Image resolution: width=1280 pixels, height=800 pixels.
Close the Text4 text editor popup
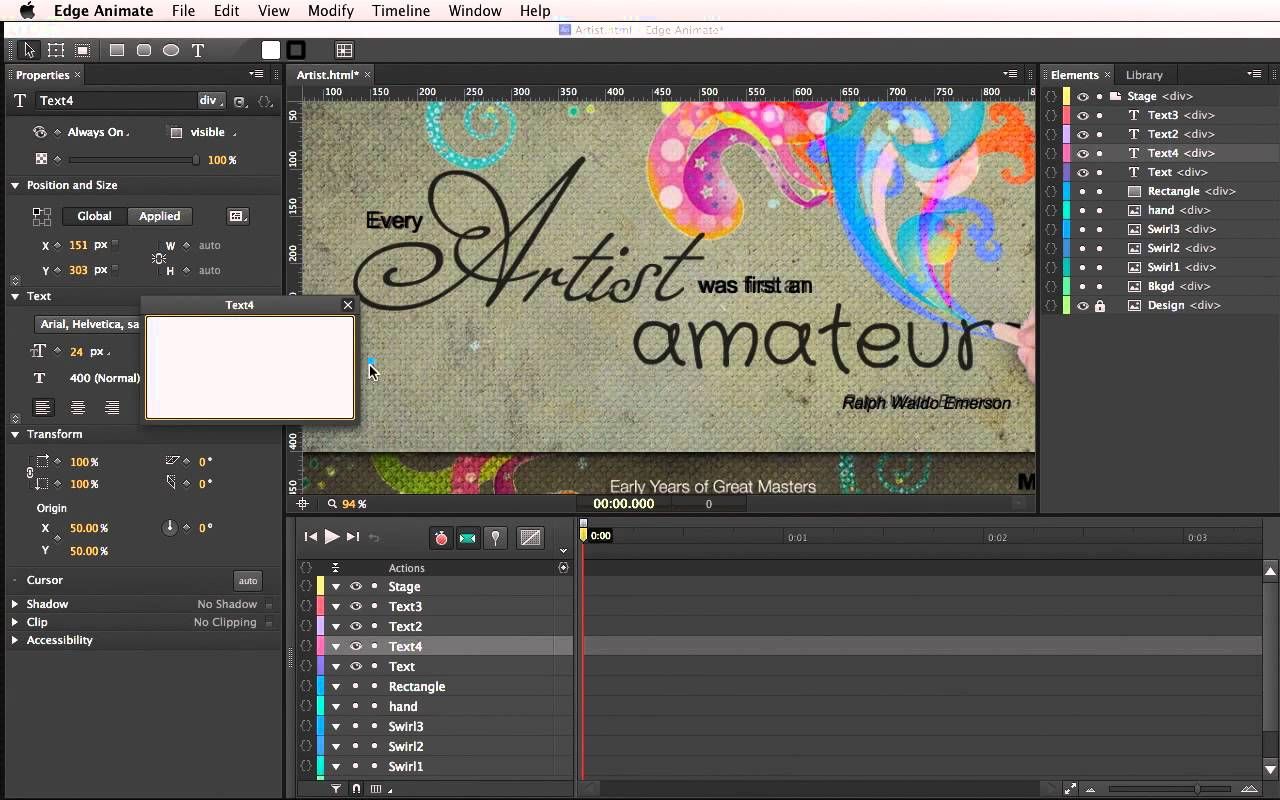click(348, 305)
